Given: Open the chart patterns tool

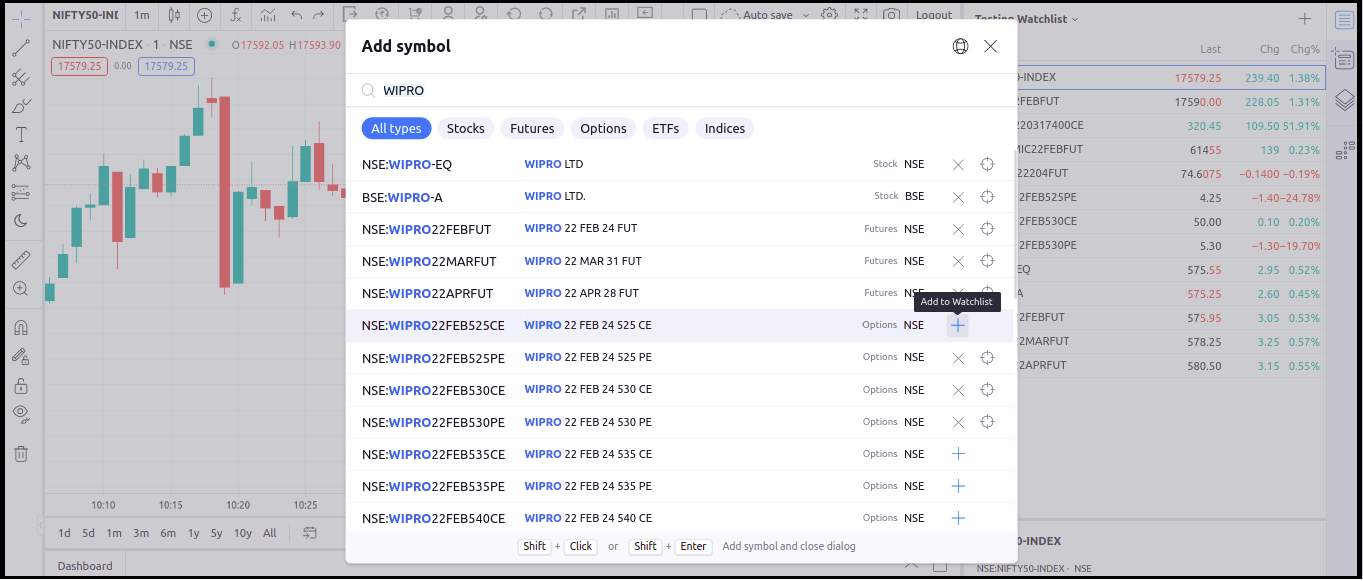Looking at the screenshot, I should click(21, 163).
